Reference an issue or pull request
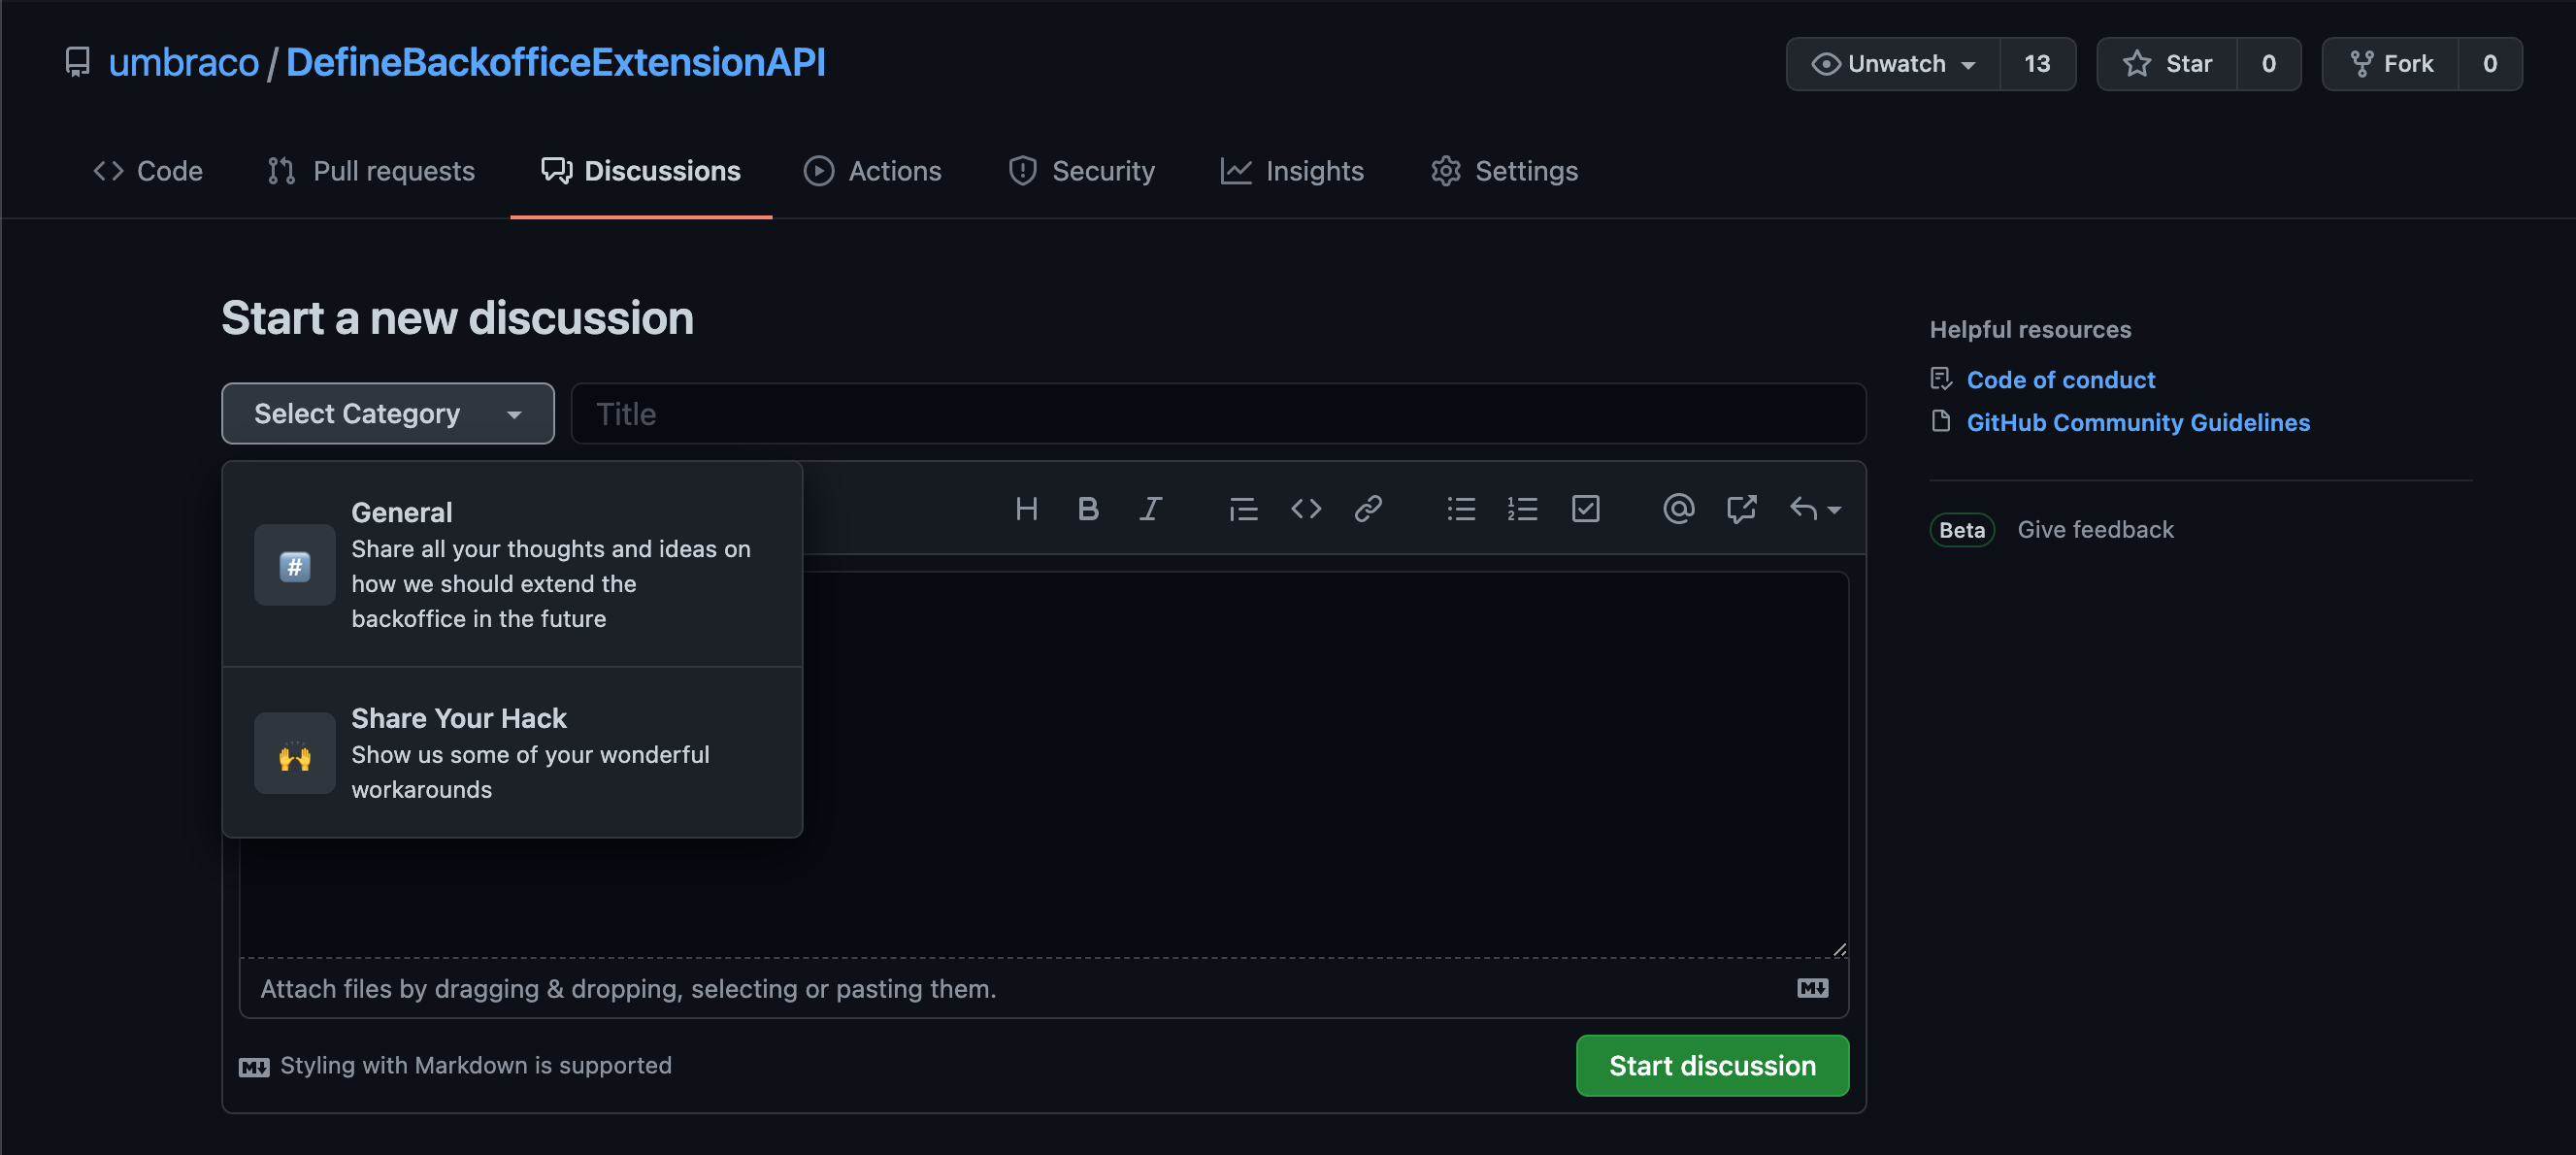This screenshot has height=1155, width=2576. click(1741, 509)
